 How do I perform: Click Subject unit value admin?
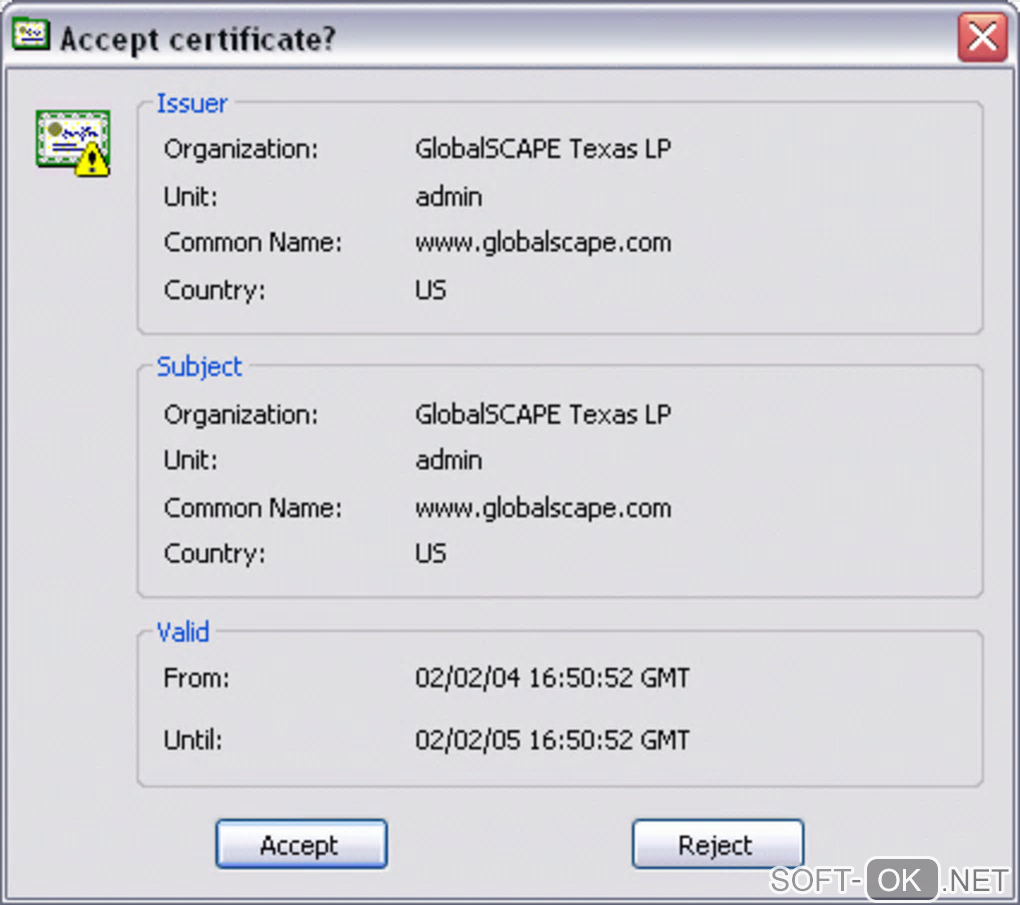coord(449,461)
